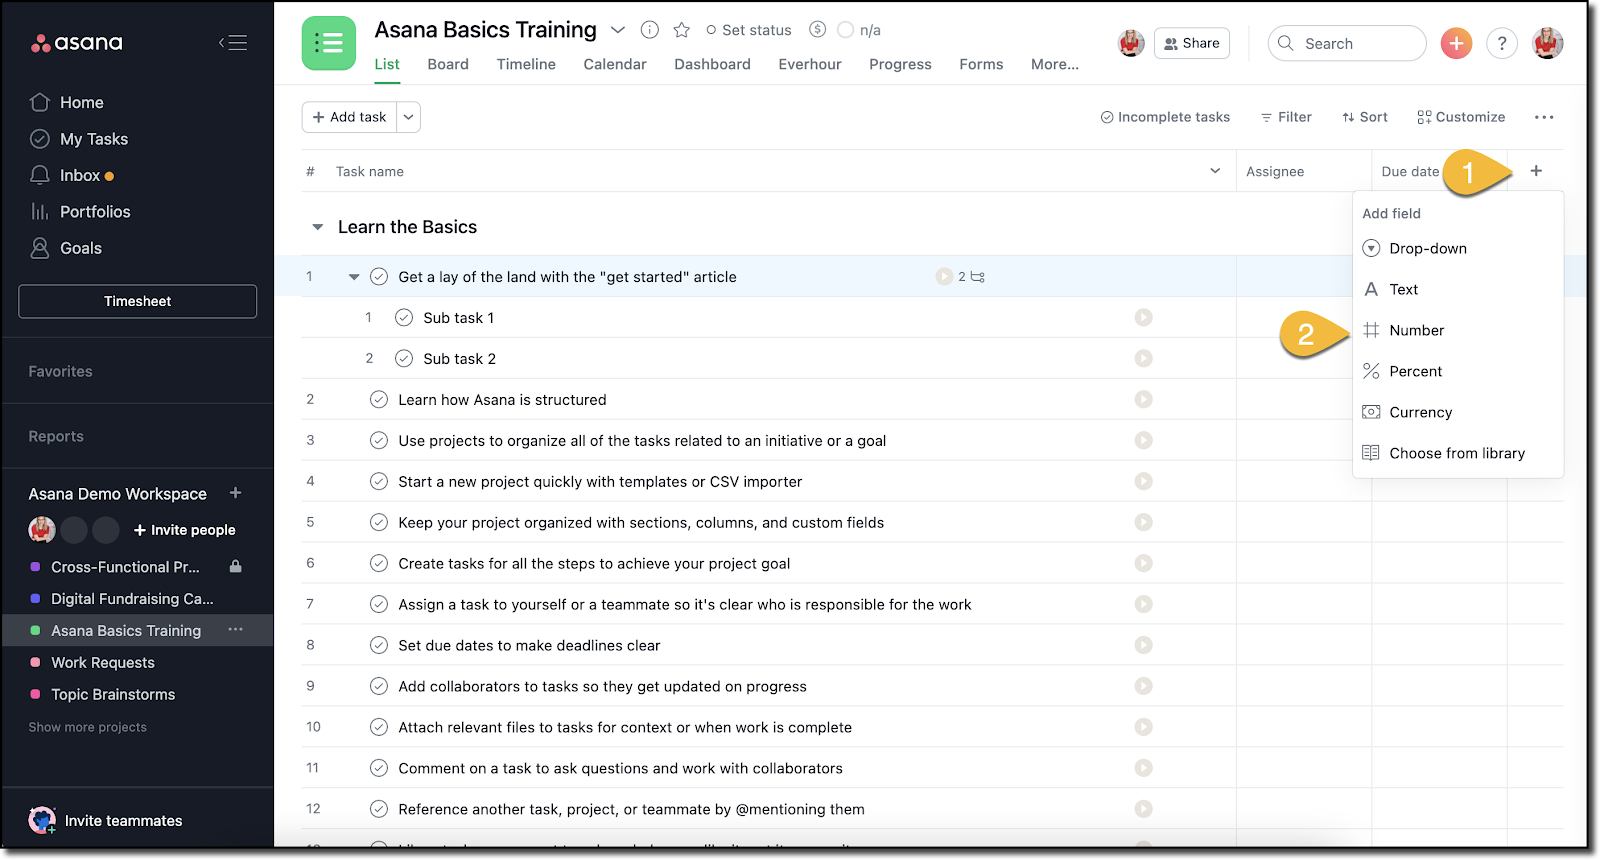Collapse the Learn the Basics section
1600x860 pixels.
(x=318, y=227)
